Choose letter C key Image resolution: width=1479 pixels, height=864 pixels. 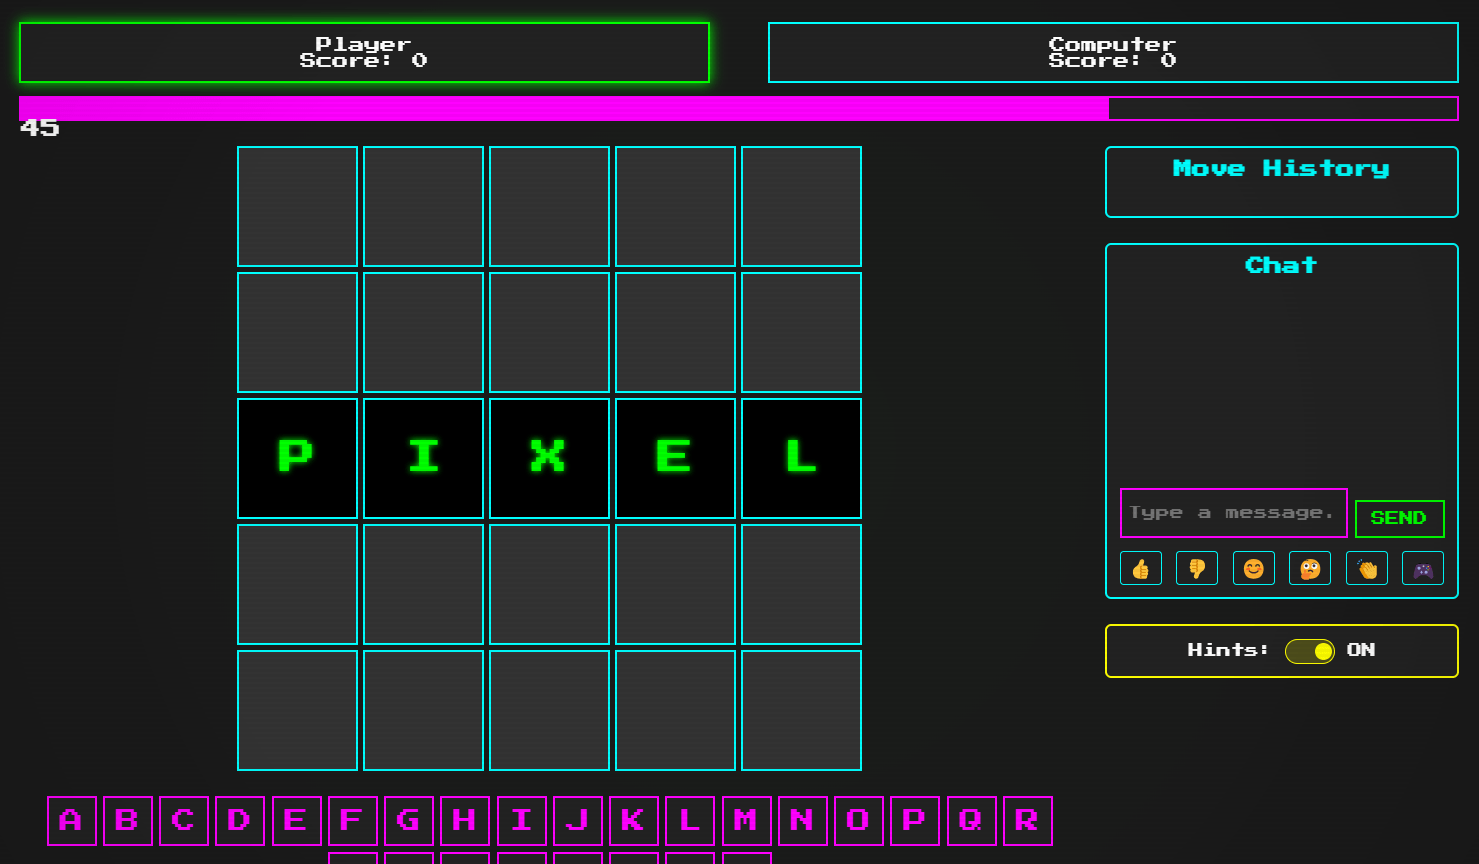coord(184,821)
